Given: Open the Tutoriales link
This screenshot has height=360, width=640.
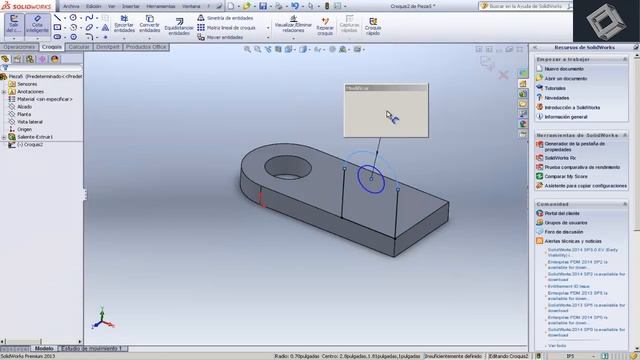Looking at the screenshot, I should point(555,88).
